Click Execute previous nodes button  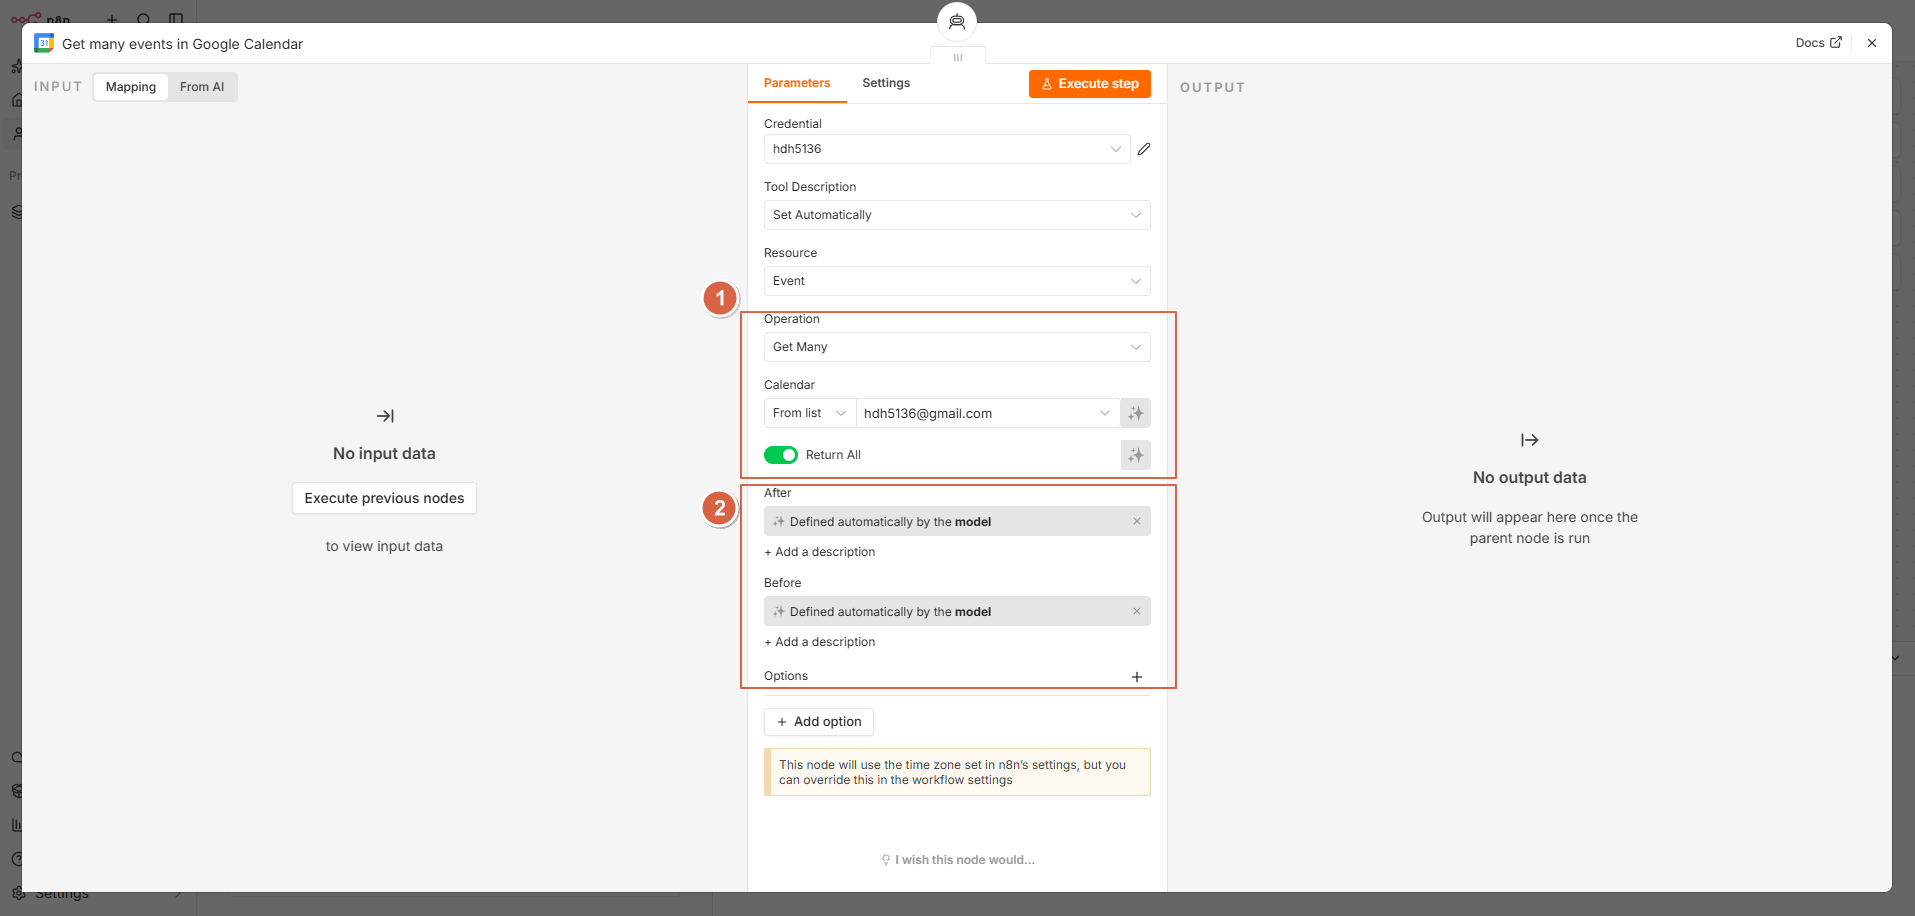(x=384, y=498)
